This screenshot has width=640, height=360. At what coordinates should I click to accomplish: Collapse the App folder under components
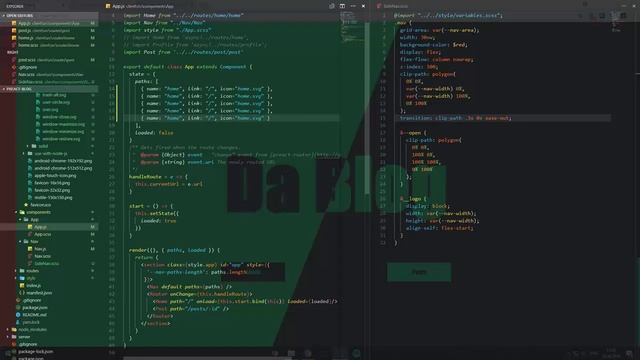pyautogui.click(x=34, y=220)
